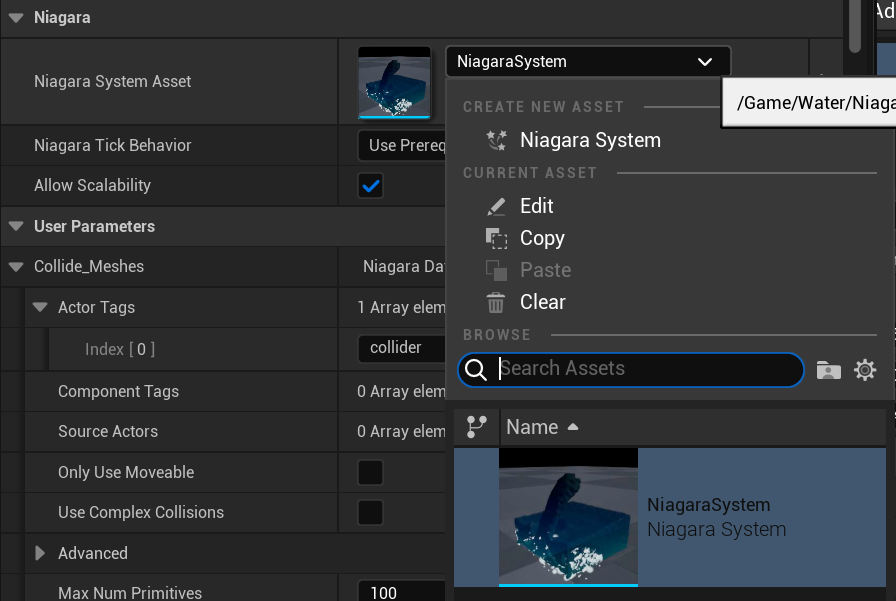The width and height of the screenshot is (896, 601).
Task: Click the Copy icon in Current Asset
Action: point(496,238)
